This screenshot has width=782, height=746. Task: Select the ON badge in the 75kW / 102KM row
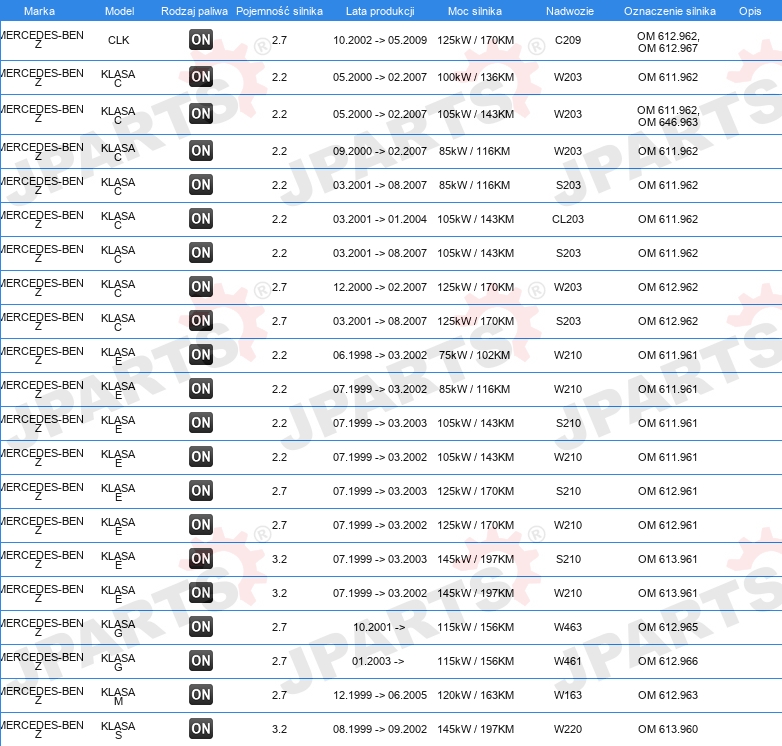point(201,355)
